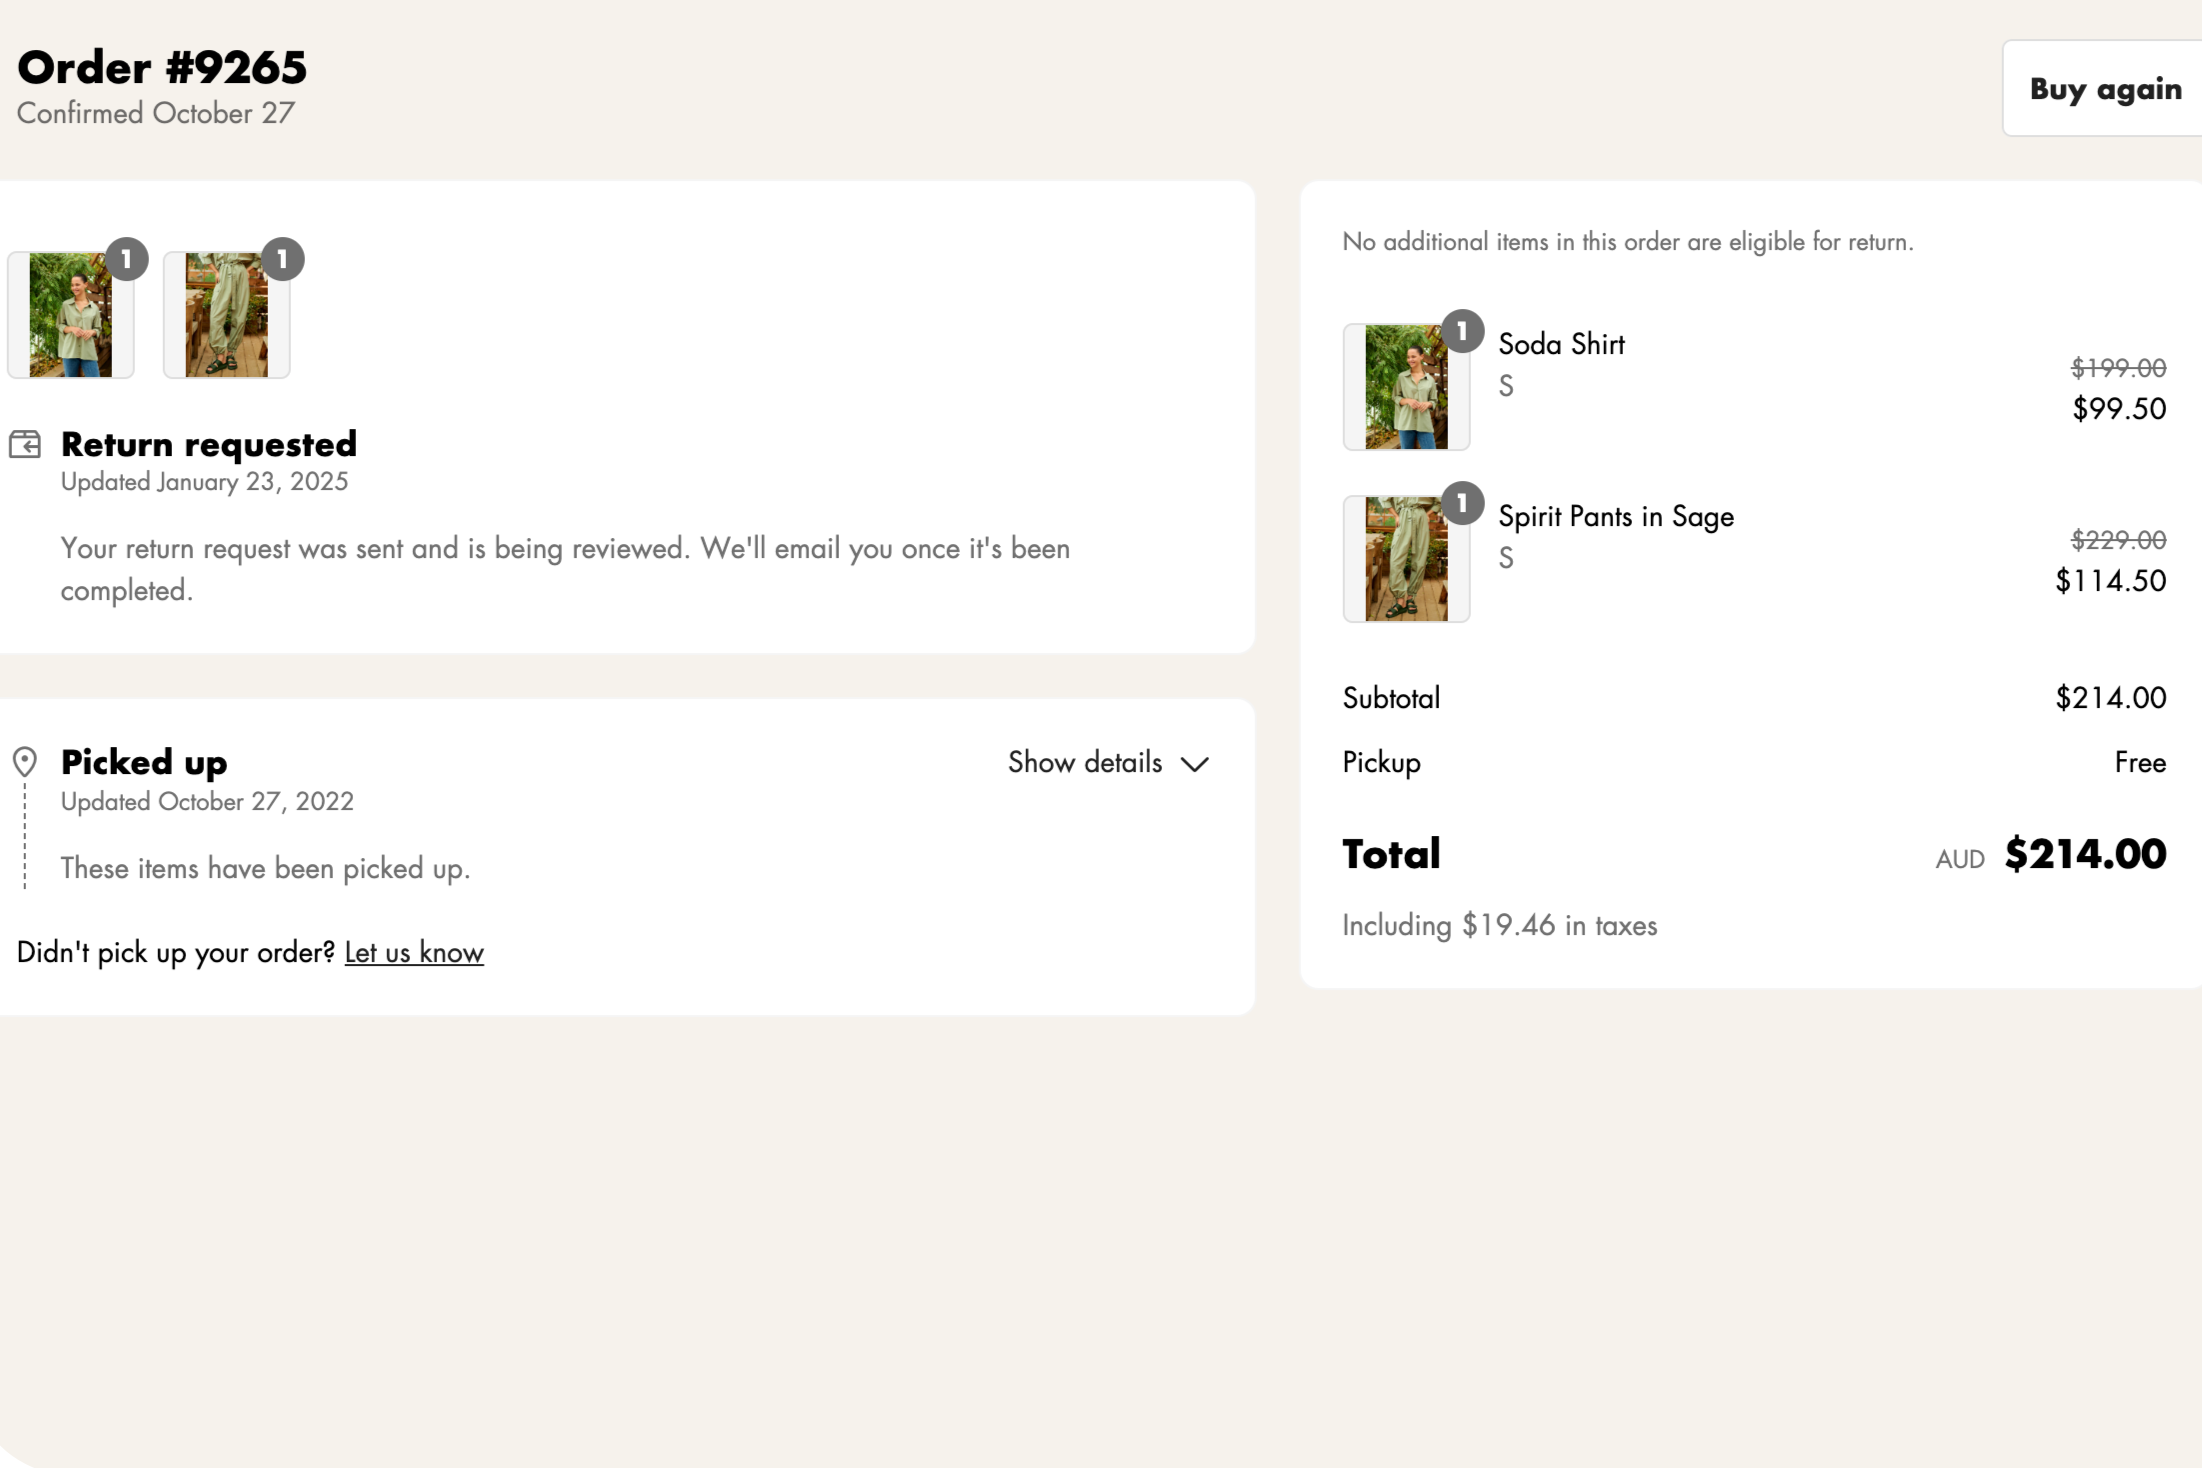Click quantity badge on returned shirt thumbnail
The image size is (2202, 1468).
[x=127, y=260]
